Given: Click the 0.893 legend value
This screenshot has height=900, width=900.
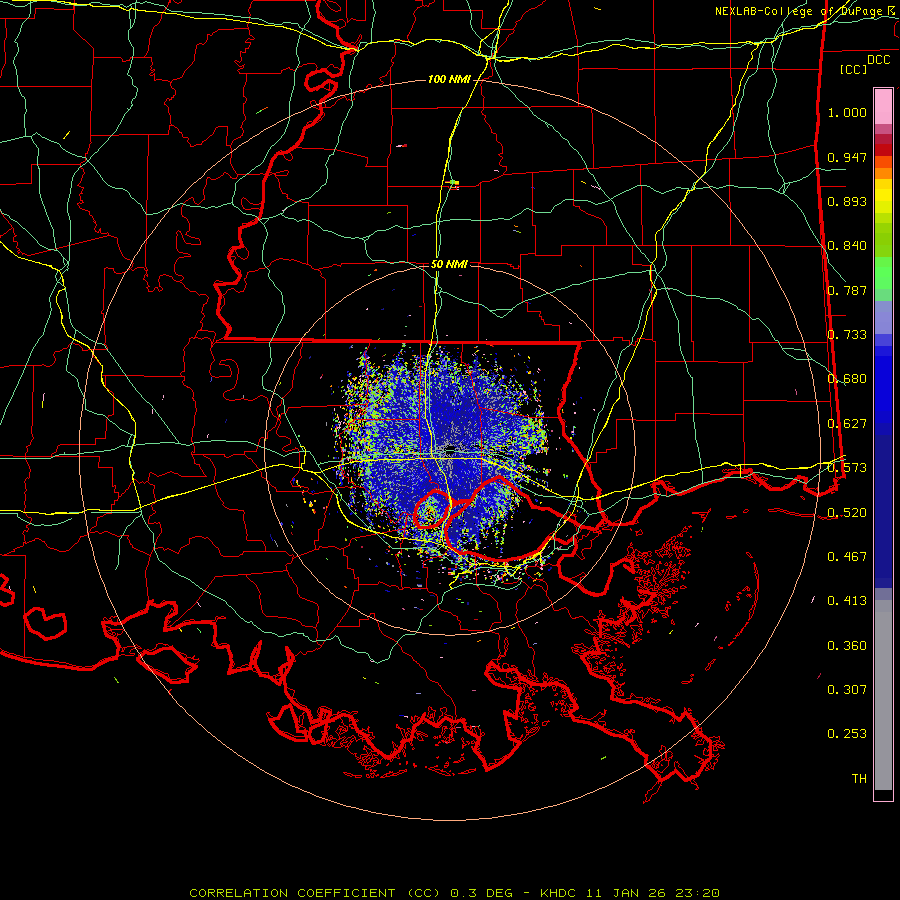Looking at the screenshot, I should tap(847, 201).
